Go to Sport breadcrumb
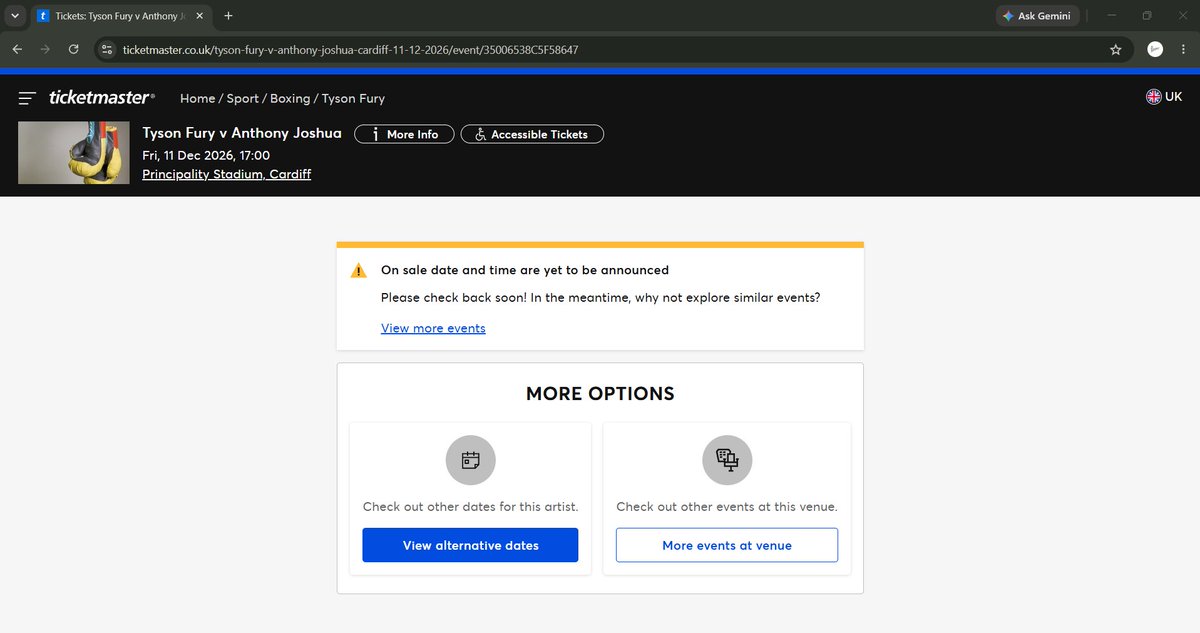Viewport: 1200px width, 633px height. tap(243, 98)
